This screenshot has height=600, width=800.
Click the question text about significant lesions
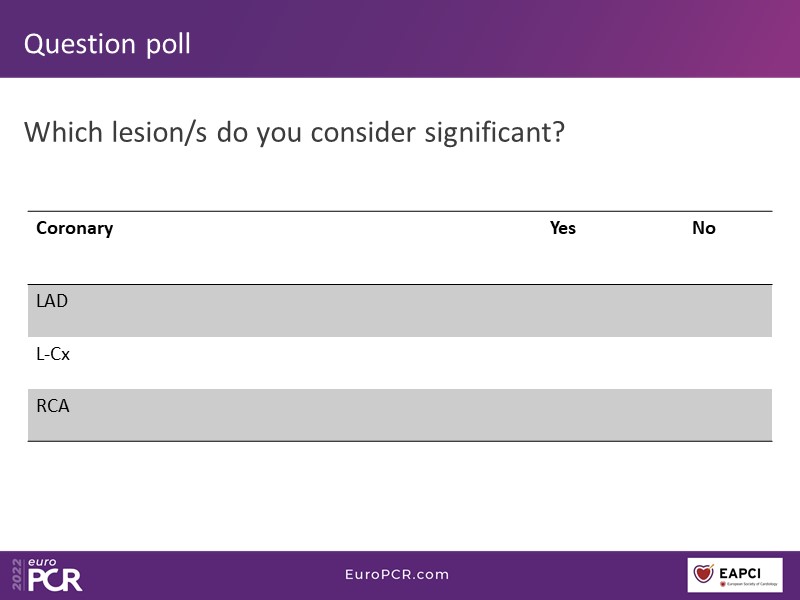(294, 132)
